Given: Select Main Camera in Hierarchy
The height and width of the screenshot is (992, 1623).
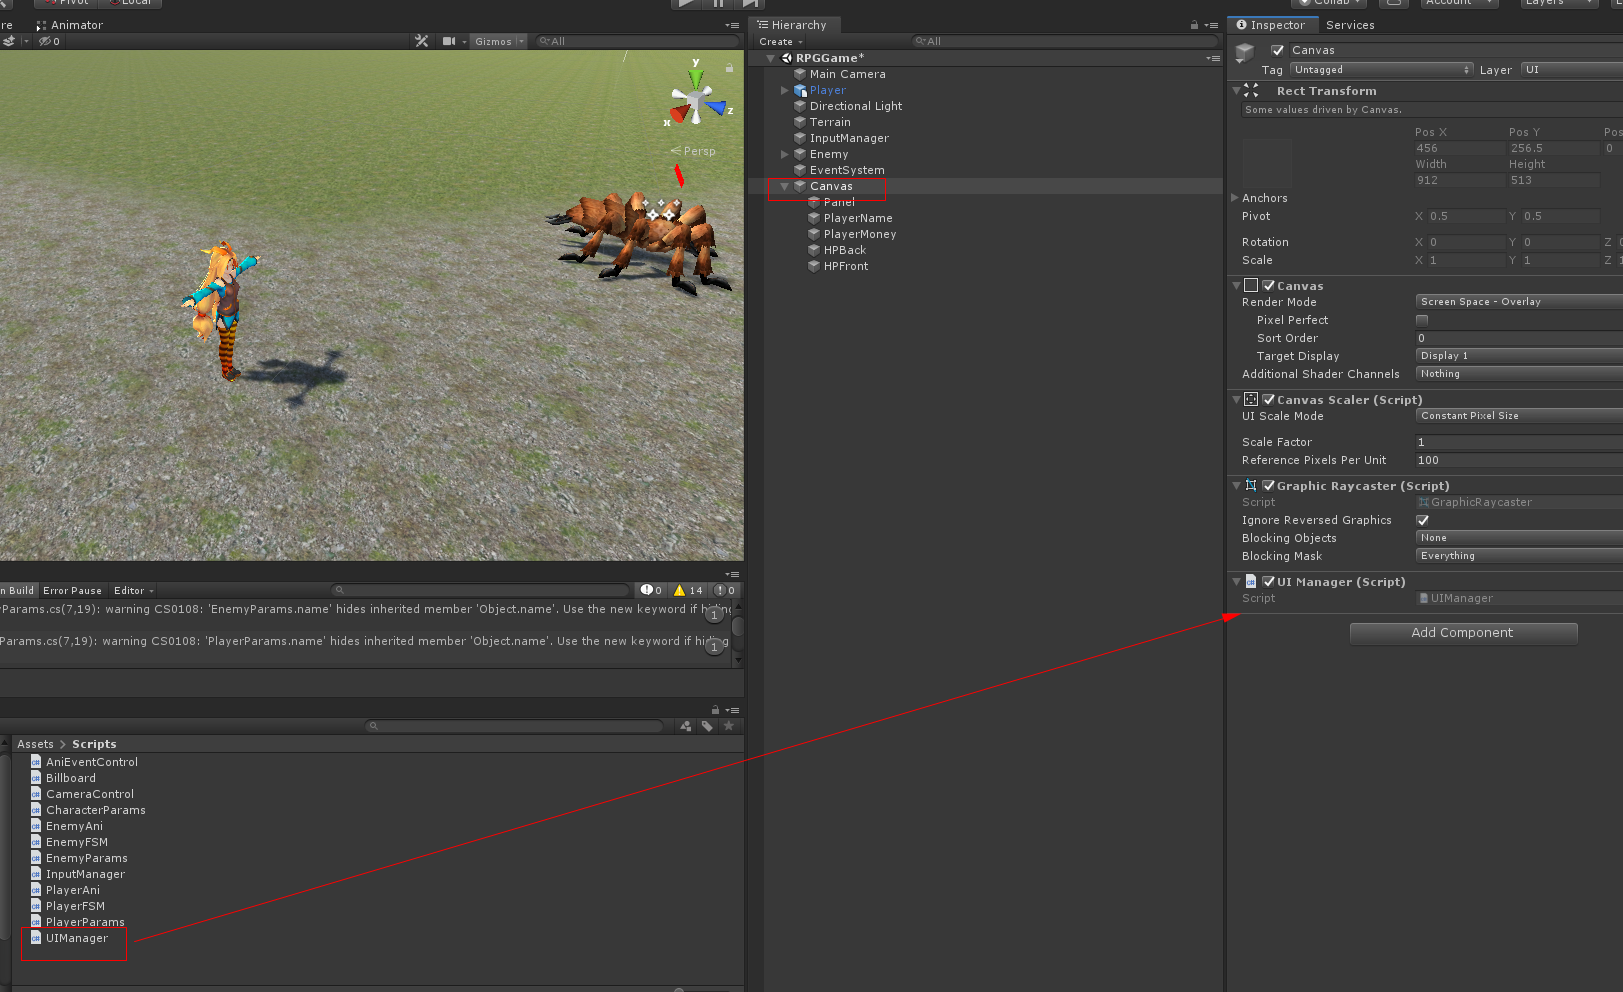Looking at the screenshot, I should [x=847, y=74].
